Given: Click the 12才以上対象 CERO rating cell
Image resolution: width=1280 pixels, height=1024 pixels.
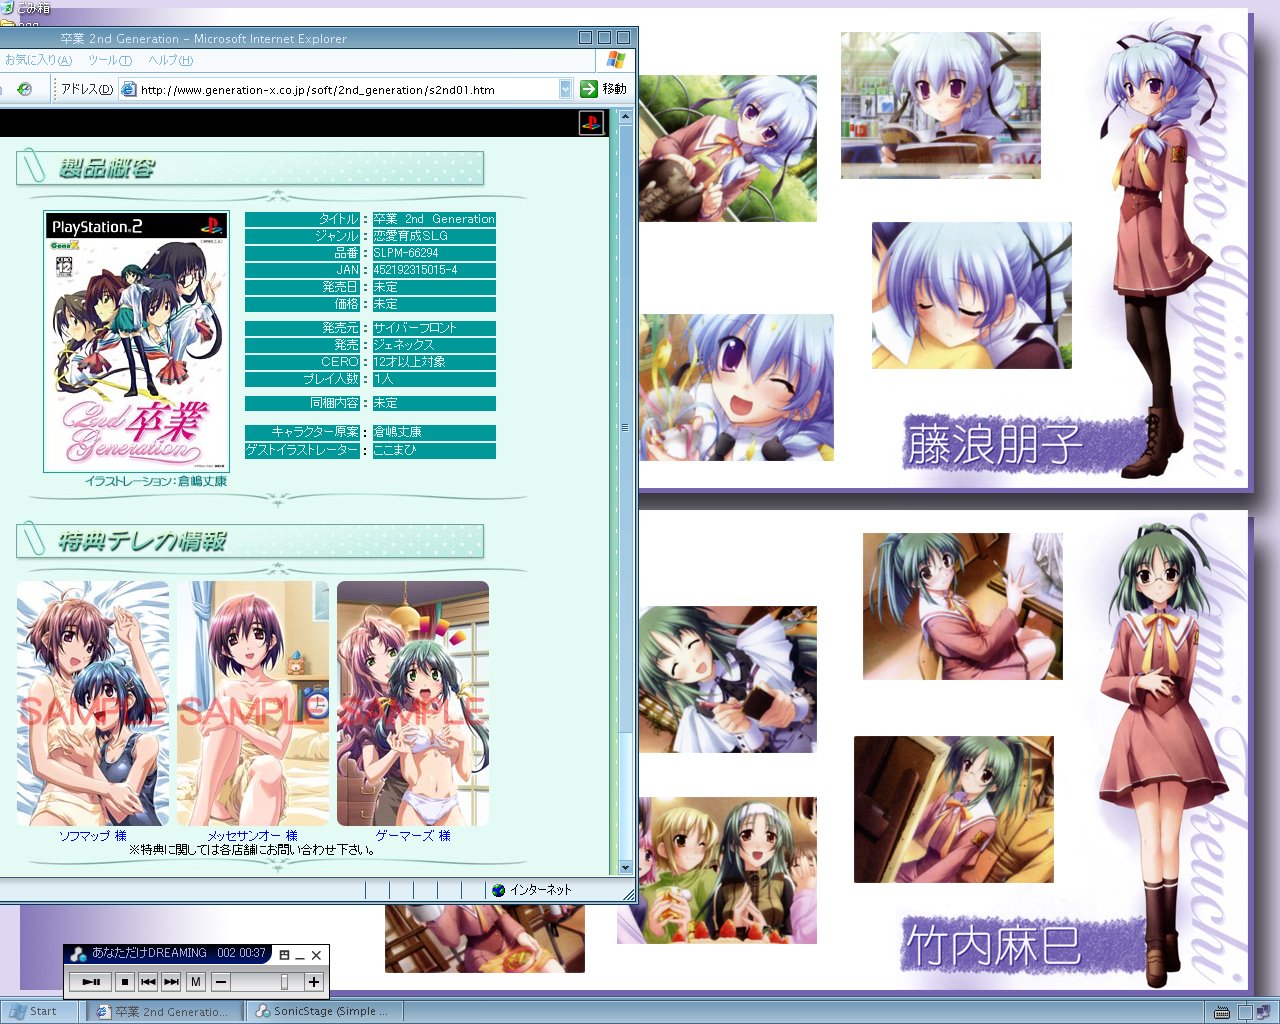Looking at the screenshot, I should tap(434, 362).
